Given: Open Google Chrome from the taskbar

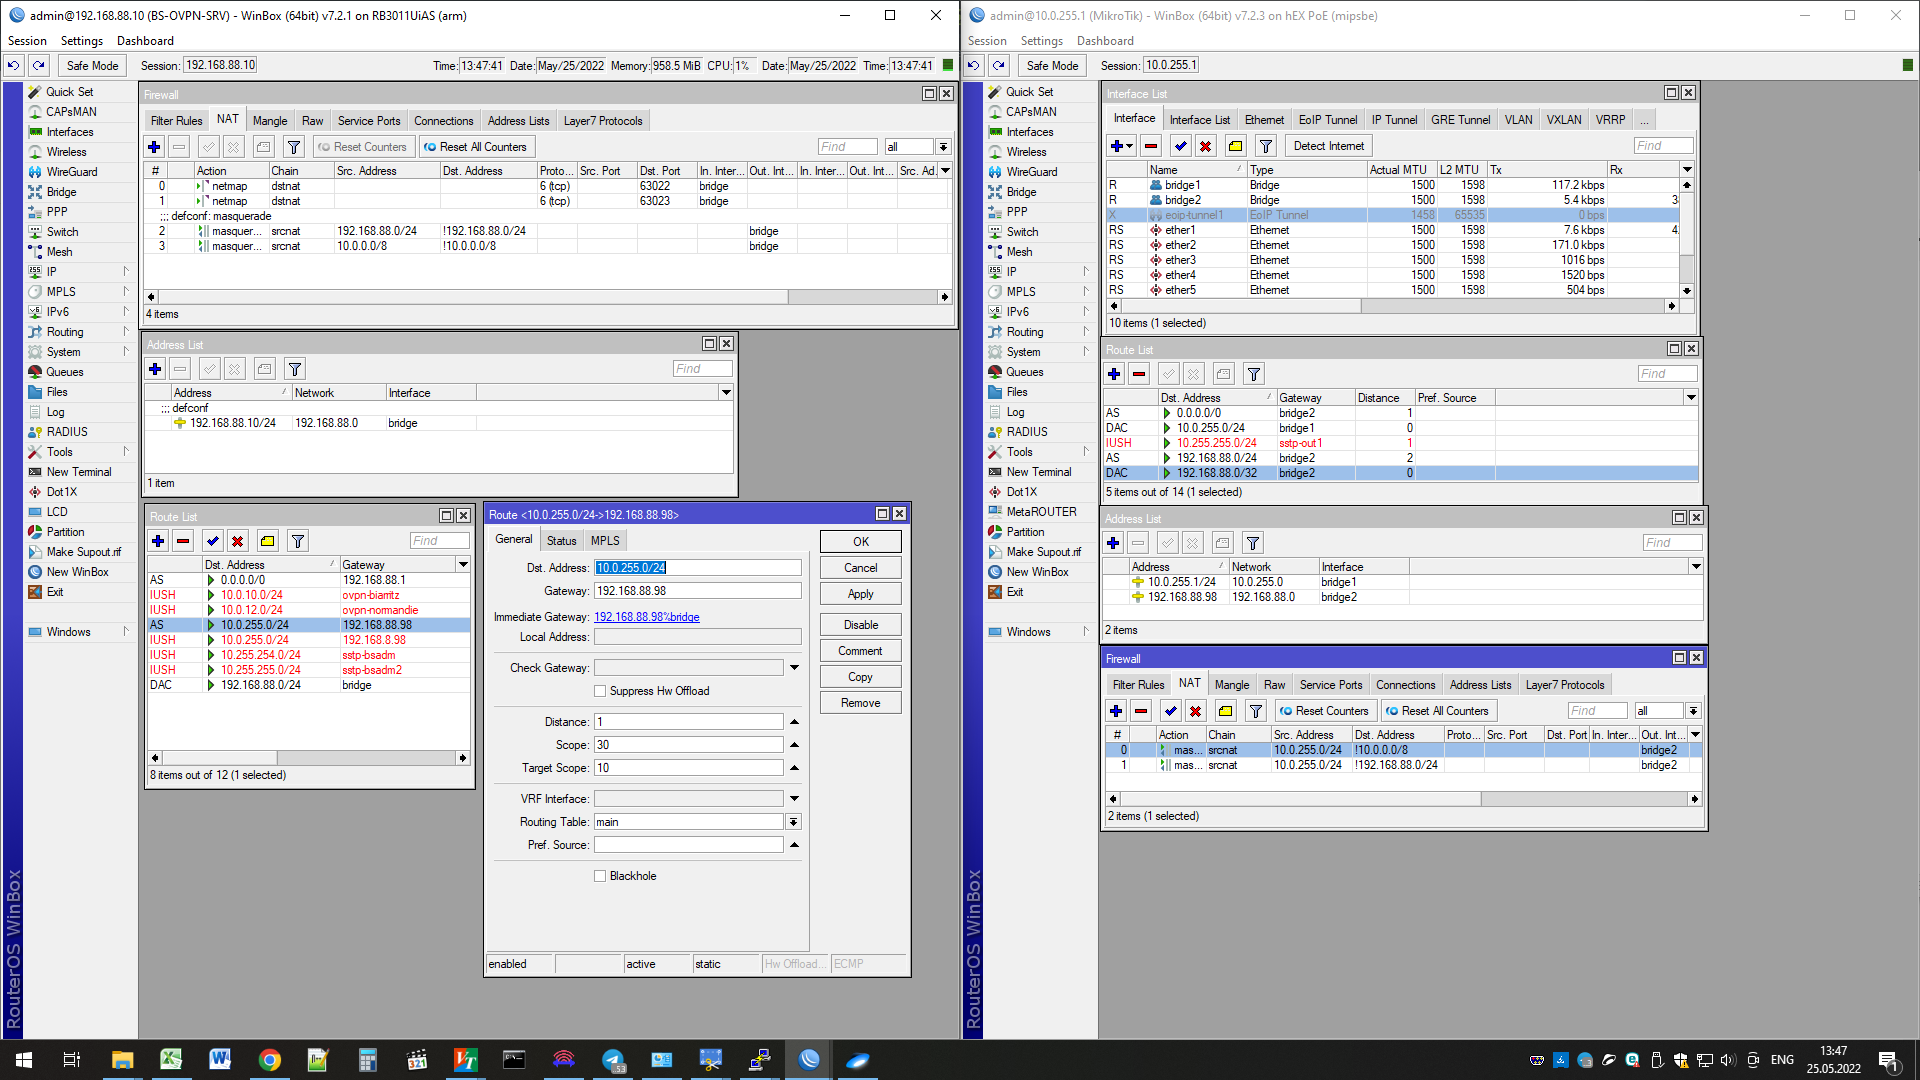Looking at the screenshot, I should coord(269,1060).
